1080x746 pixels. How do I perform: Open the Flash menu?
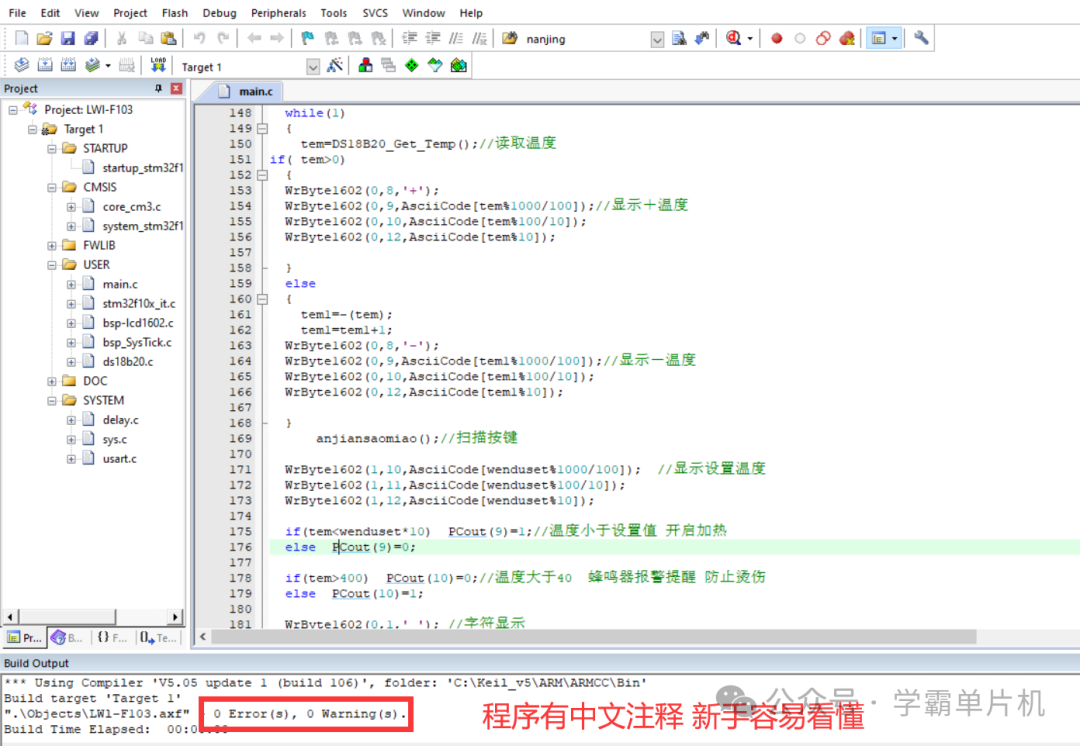click(175, 12)
